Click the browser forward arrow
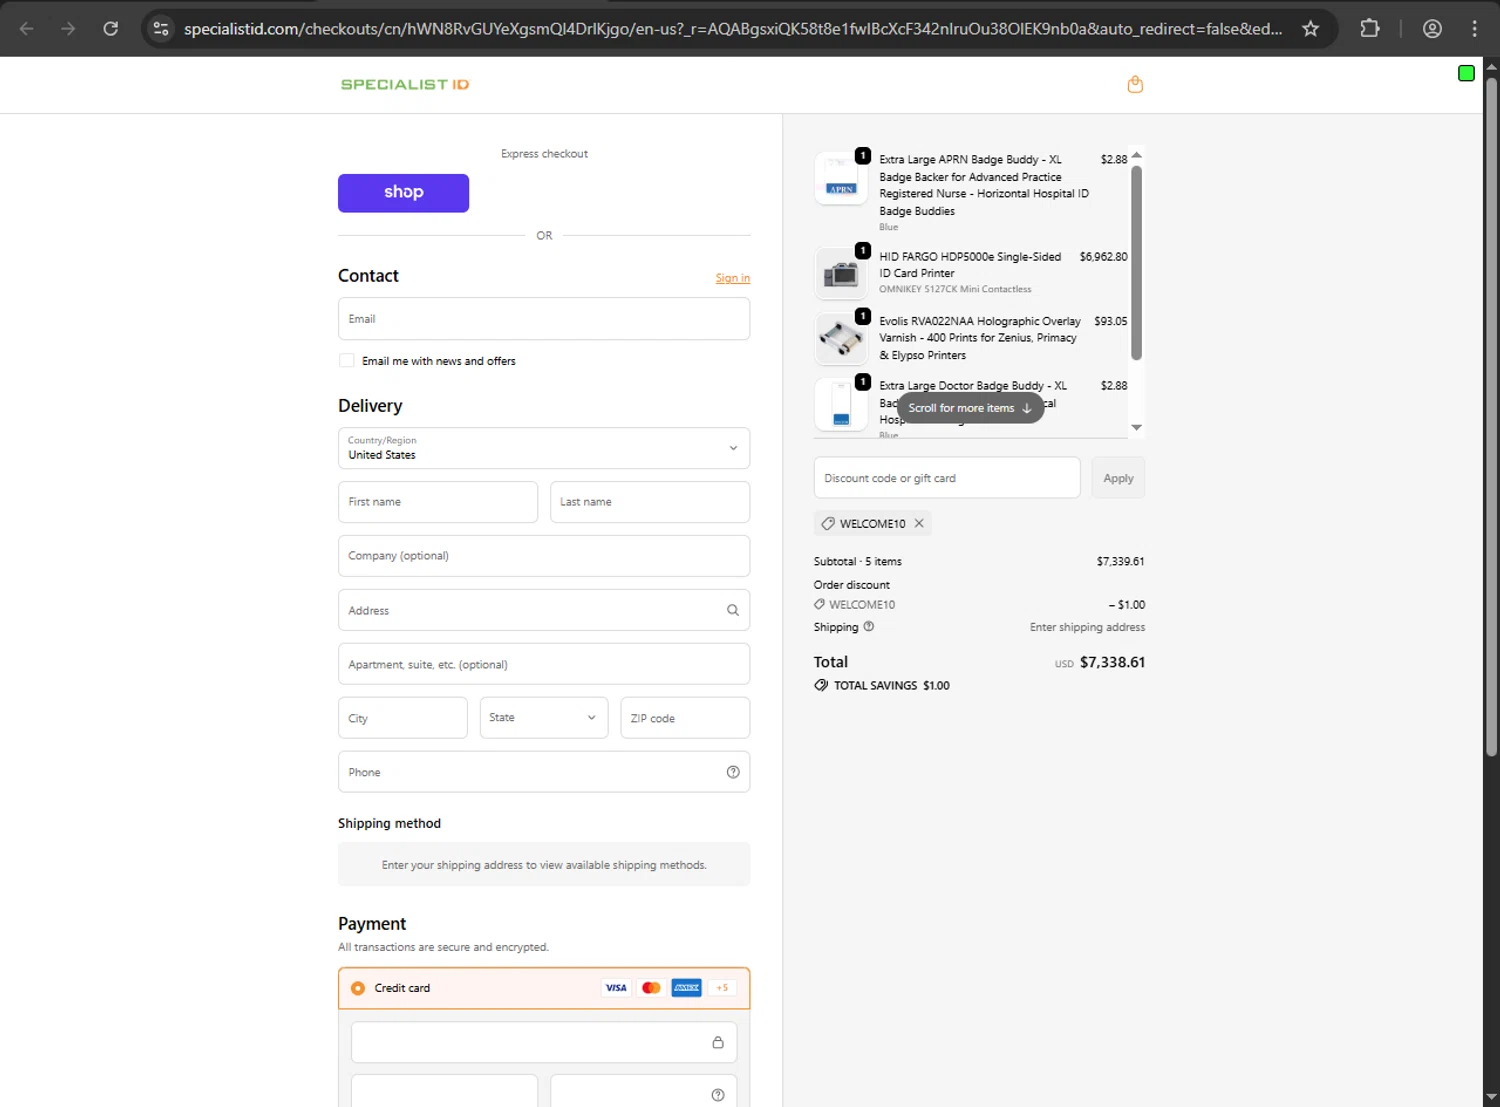 click(x=68, y=29)
